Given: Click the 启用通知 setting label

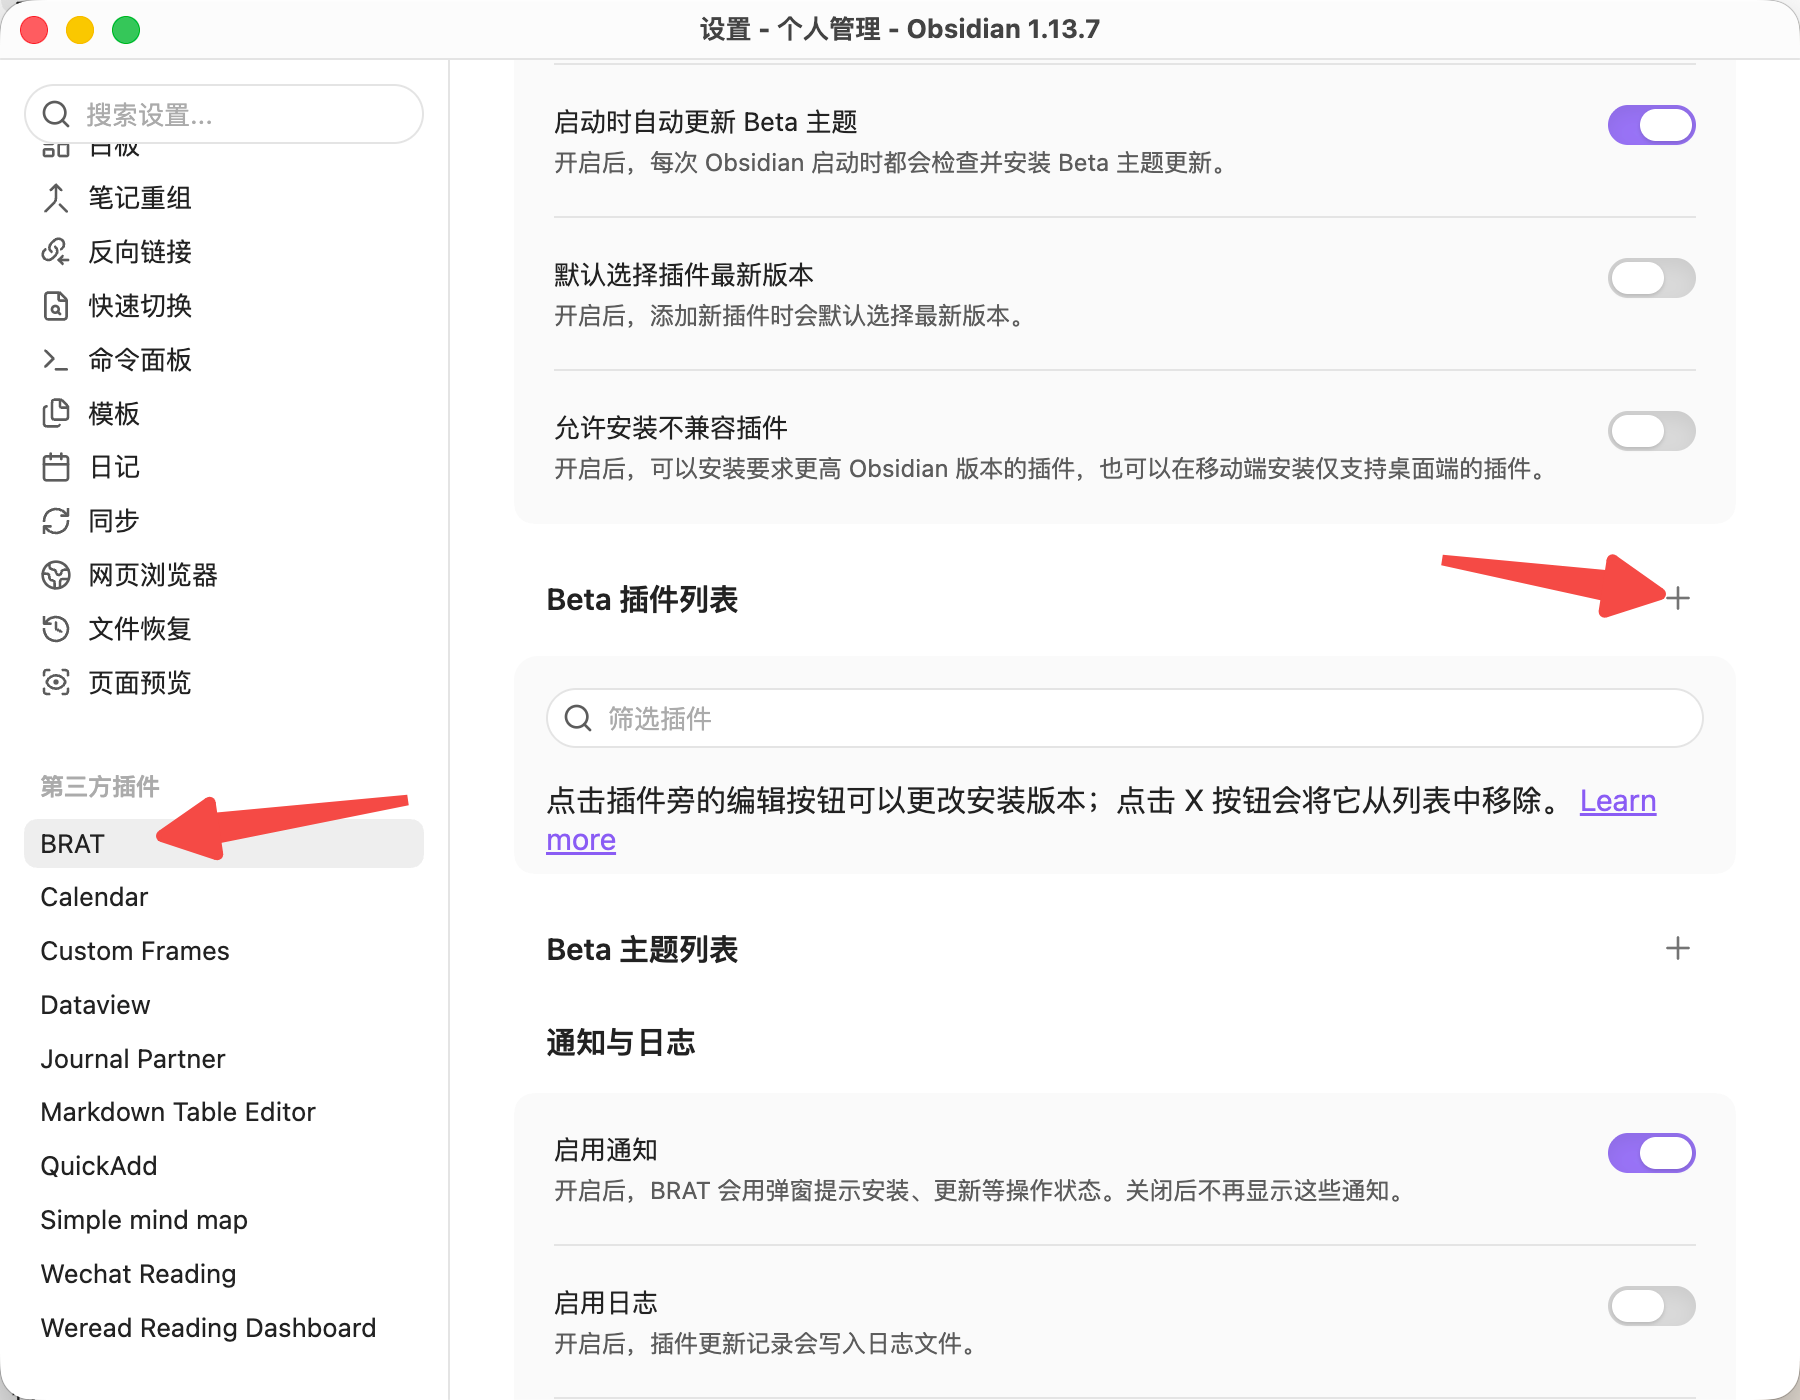Looking at the screenshot, I should coord(606,1150).
